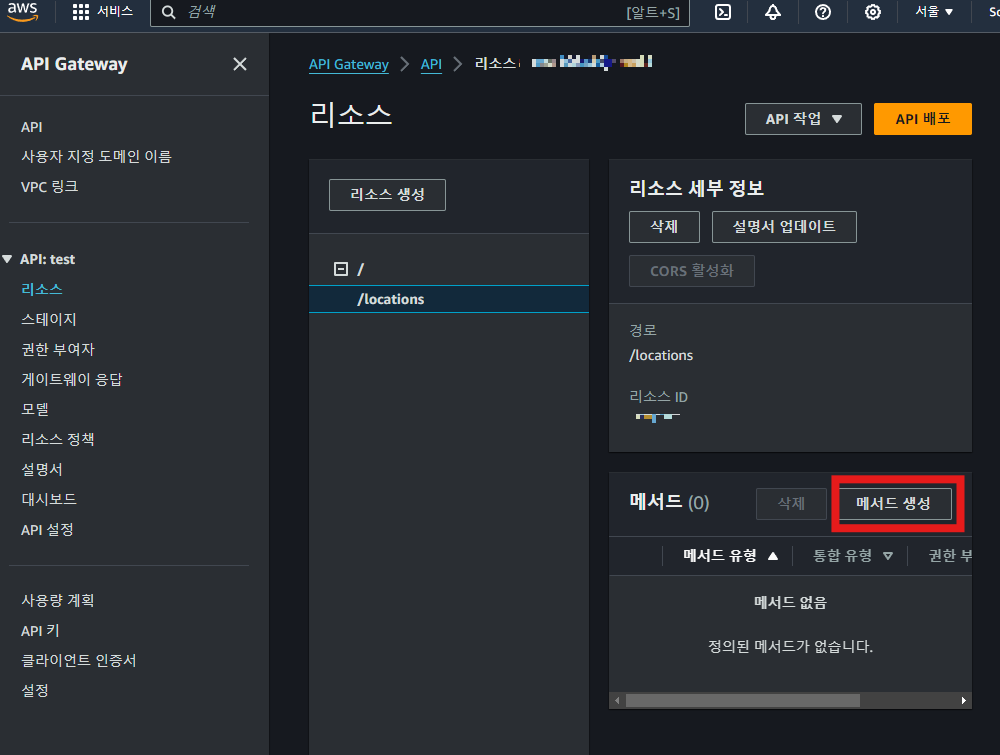Open VPC 링크 in the sidebar
Screen dimensions: 1000x755
(x=50, y=187)
